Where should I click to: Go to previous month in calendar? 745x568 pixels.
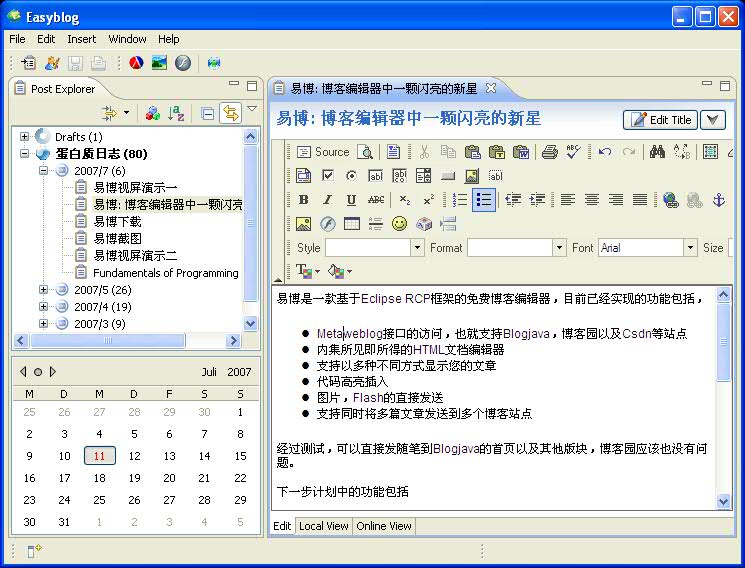[x=23, y=372]
